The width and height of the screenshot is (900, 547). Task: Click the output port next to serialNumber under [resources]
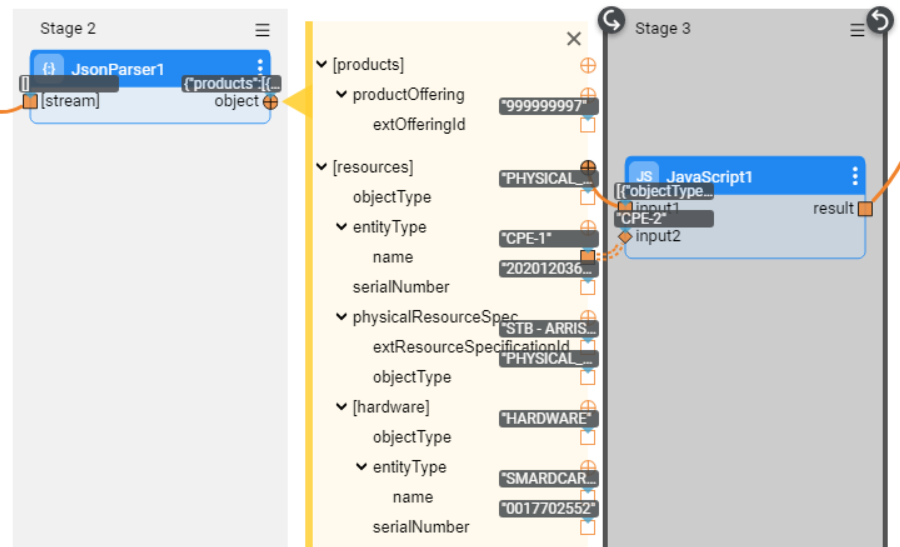[x=588, y=287]
